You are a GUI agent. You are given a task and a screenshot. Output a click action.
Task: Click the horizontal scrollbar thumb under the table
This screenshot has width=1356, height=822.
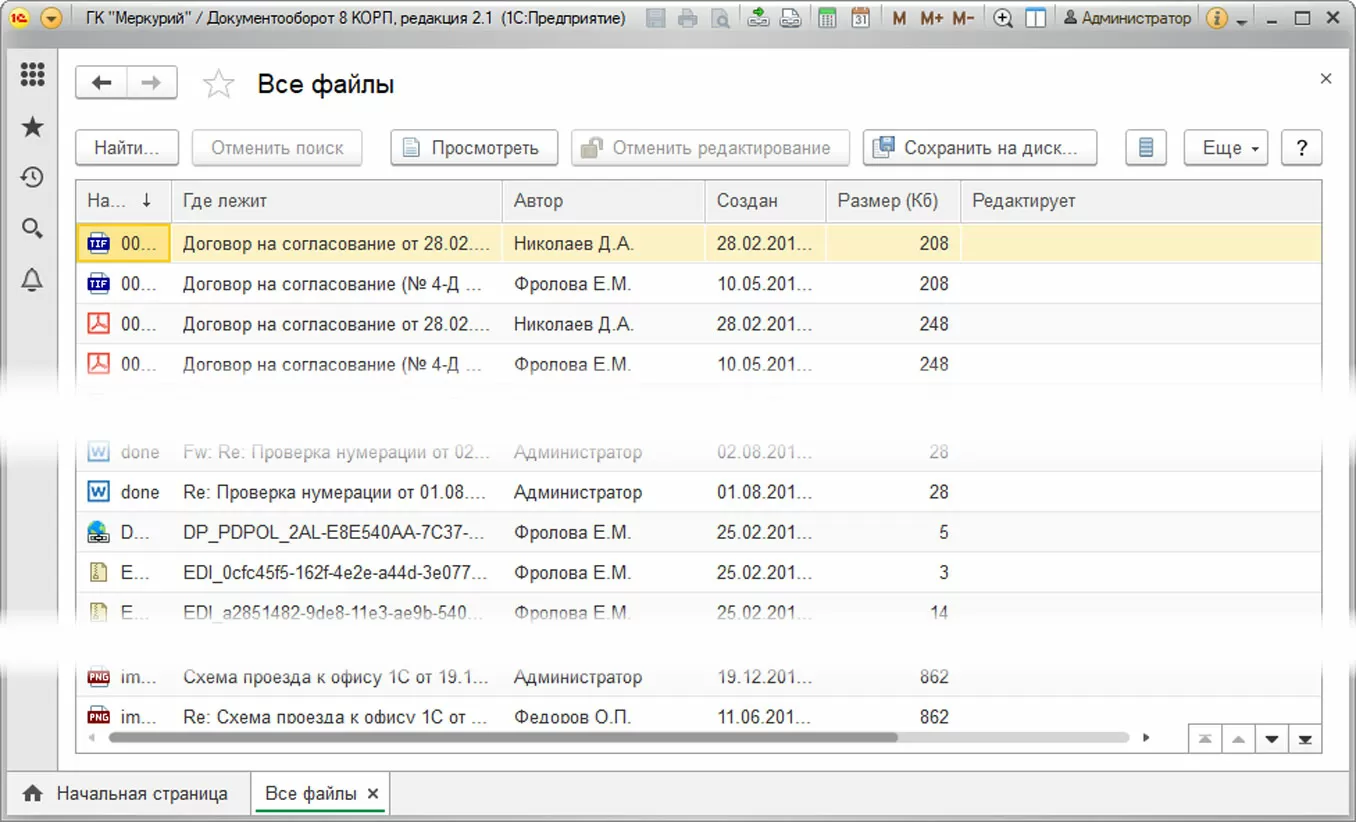(x=503, y=738)
